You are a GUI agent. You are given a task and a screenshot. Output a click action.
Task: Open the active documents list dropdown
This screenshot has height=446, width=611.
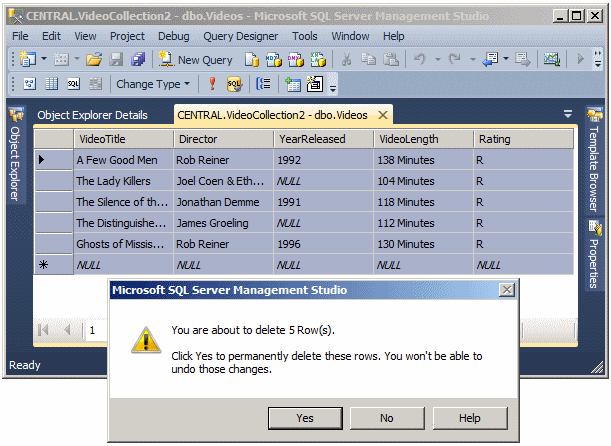tap(568, 114)
